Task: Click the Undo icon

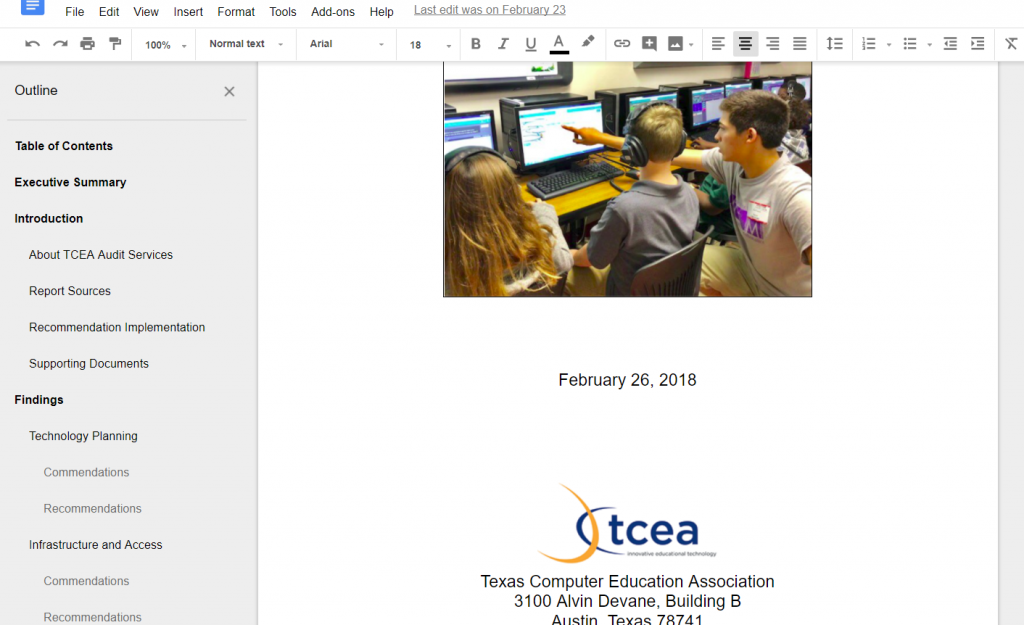Action: click(32, 44)
